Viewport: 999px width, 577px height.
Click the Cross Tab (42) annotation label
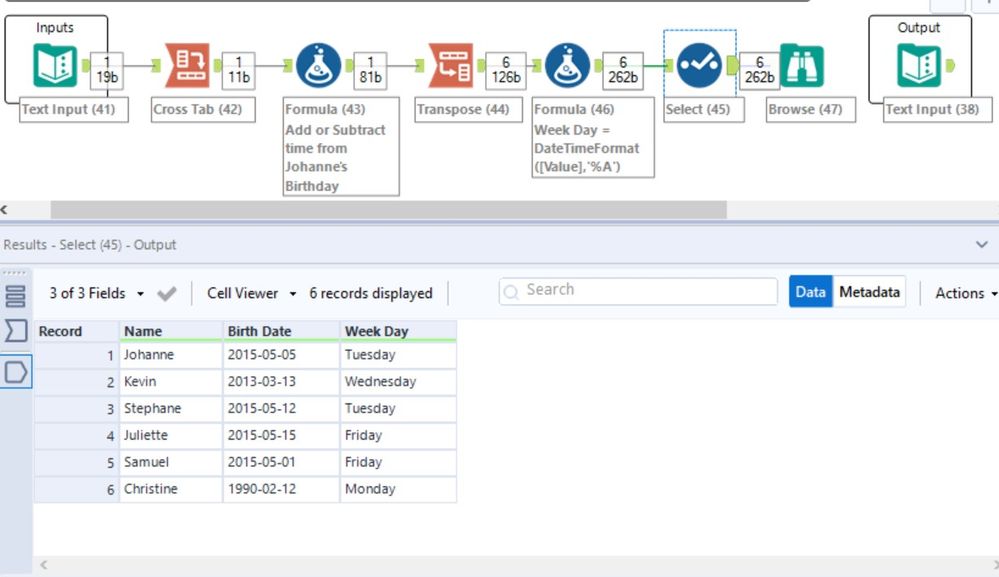point(203,110)
